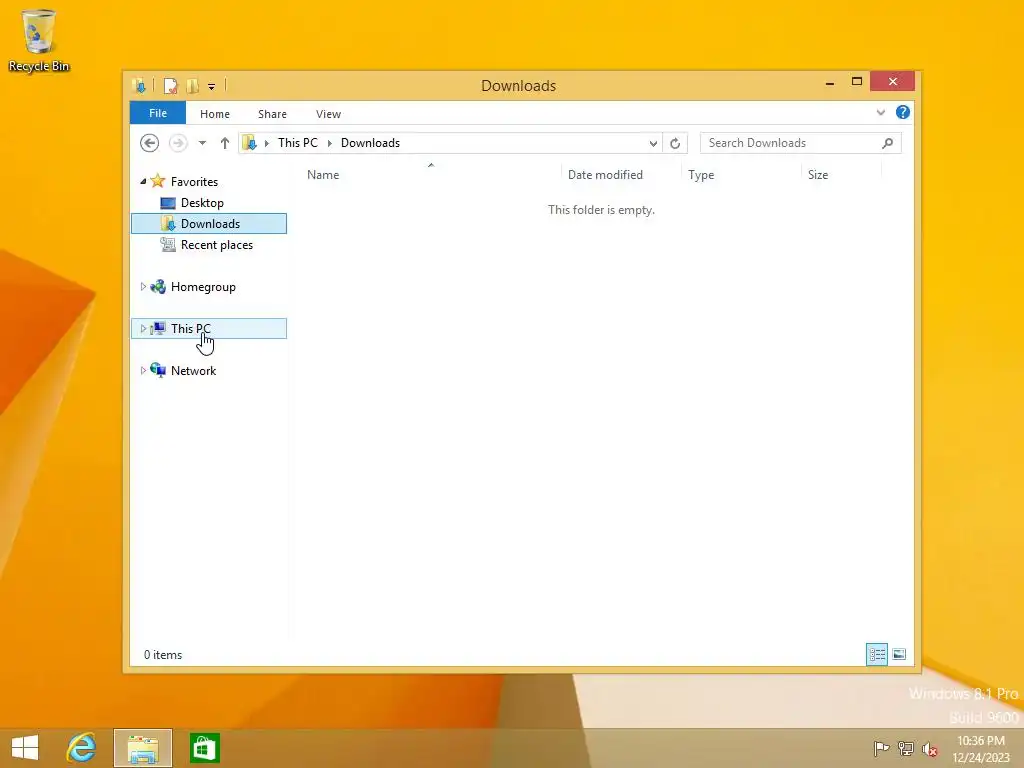This screenshot has width=1024, height=768.
Task: Minimize the Downloads window
Action: 830,82
